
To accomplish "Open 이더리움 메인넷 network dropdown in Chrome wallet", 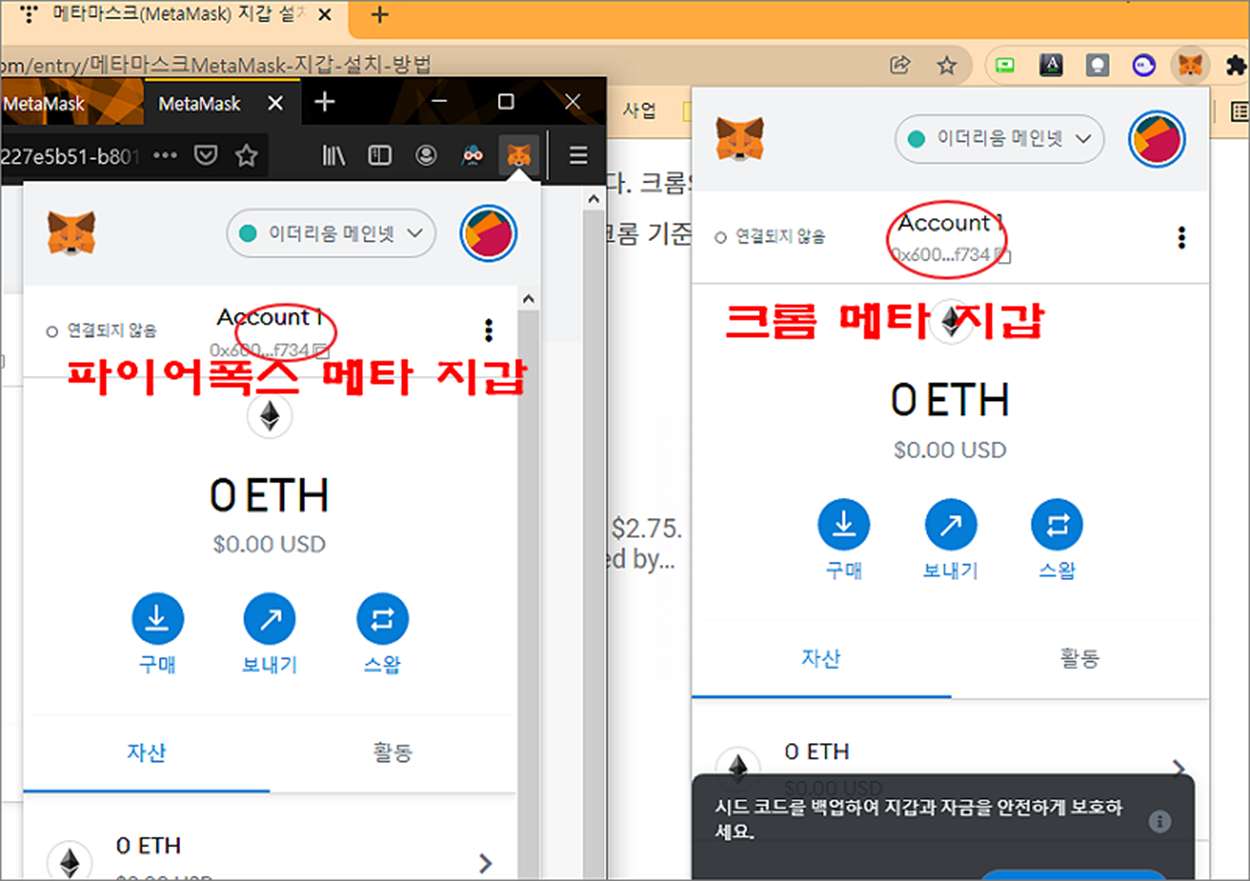I will coord(999,139).
